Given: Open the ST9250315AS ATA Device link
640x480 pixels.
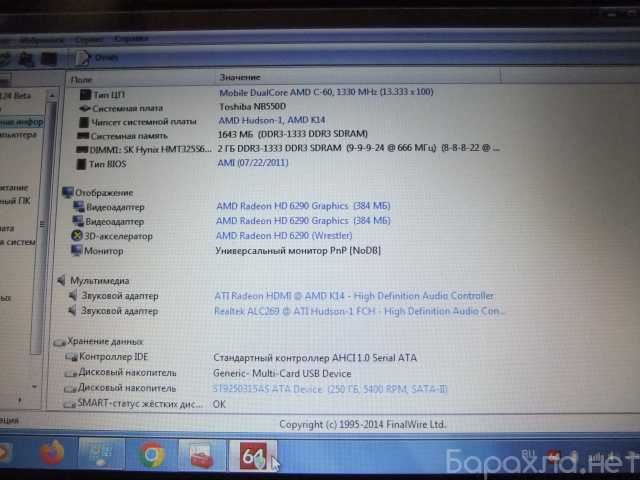Looking at the screenshot, I should click(330, 389).
